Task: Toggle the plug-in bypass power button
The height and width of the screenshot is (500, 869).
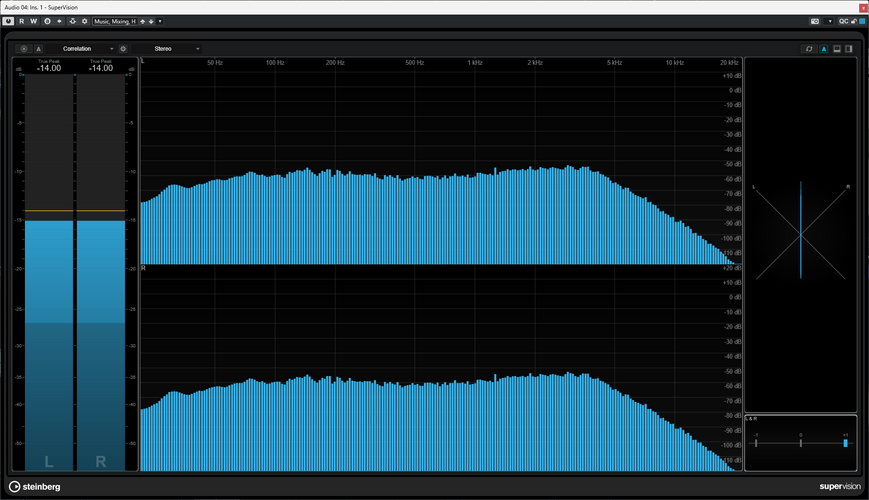Action: (8, 21)
